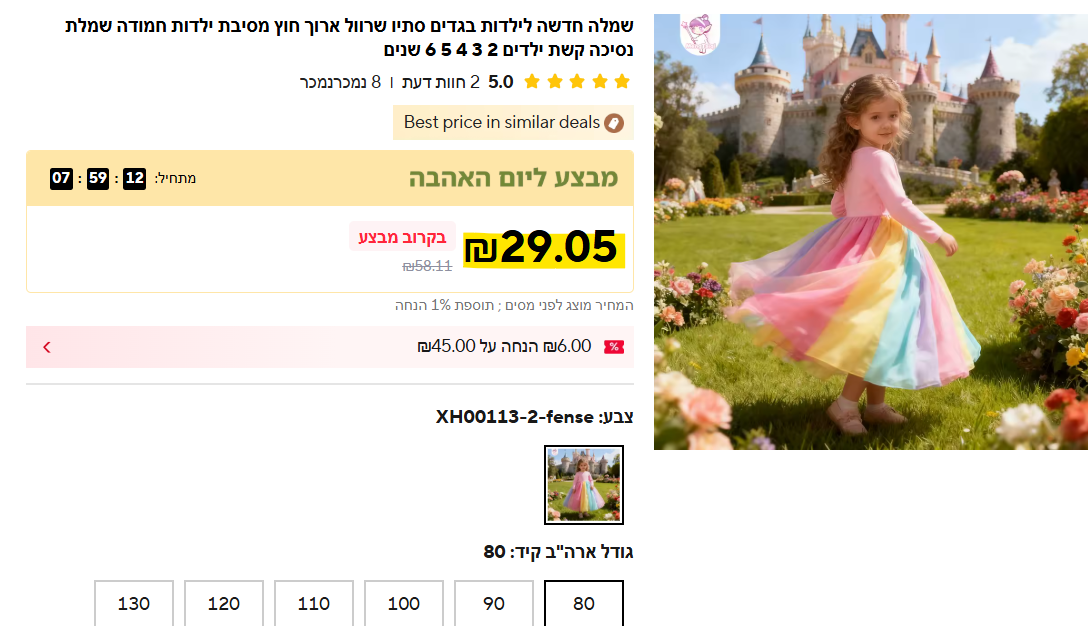Viewport: 1088px width, 626px height.
Task: Select size 90 option
Action: (x=494, y=604)
